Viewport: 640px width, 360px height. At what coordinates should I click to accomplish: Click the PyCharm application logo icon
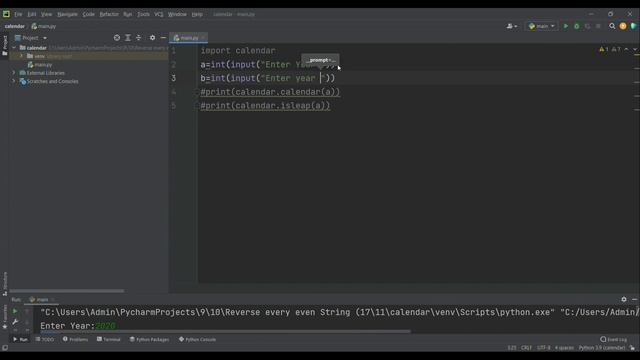pos(6,14)
